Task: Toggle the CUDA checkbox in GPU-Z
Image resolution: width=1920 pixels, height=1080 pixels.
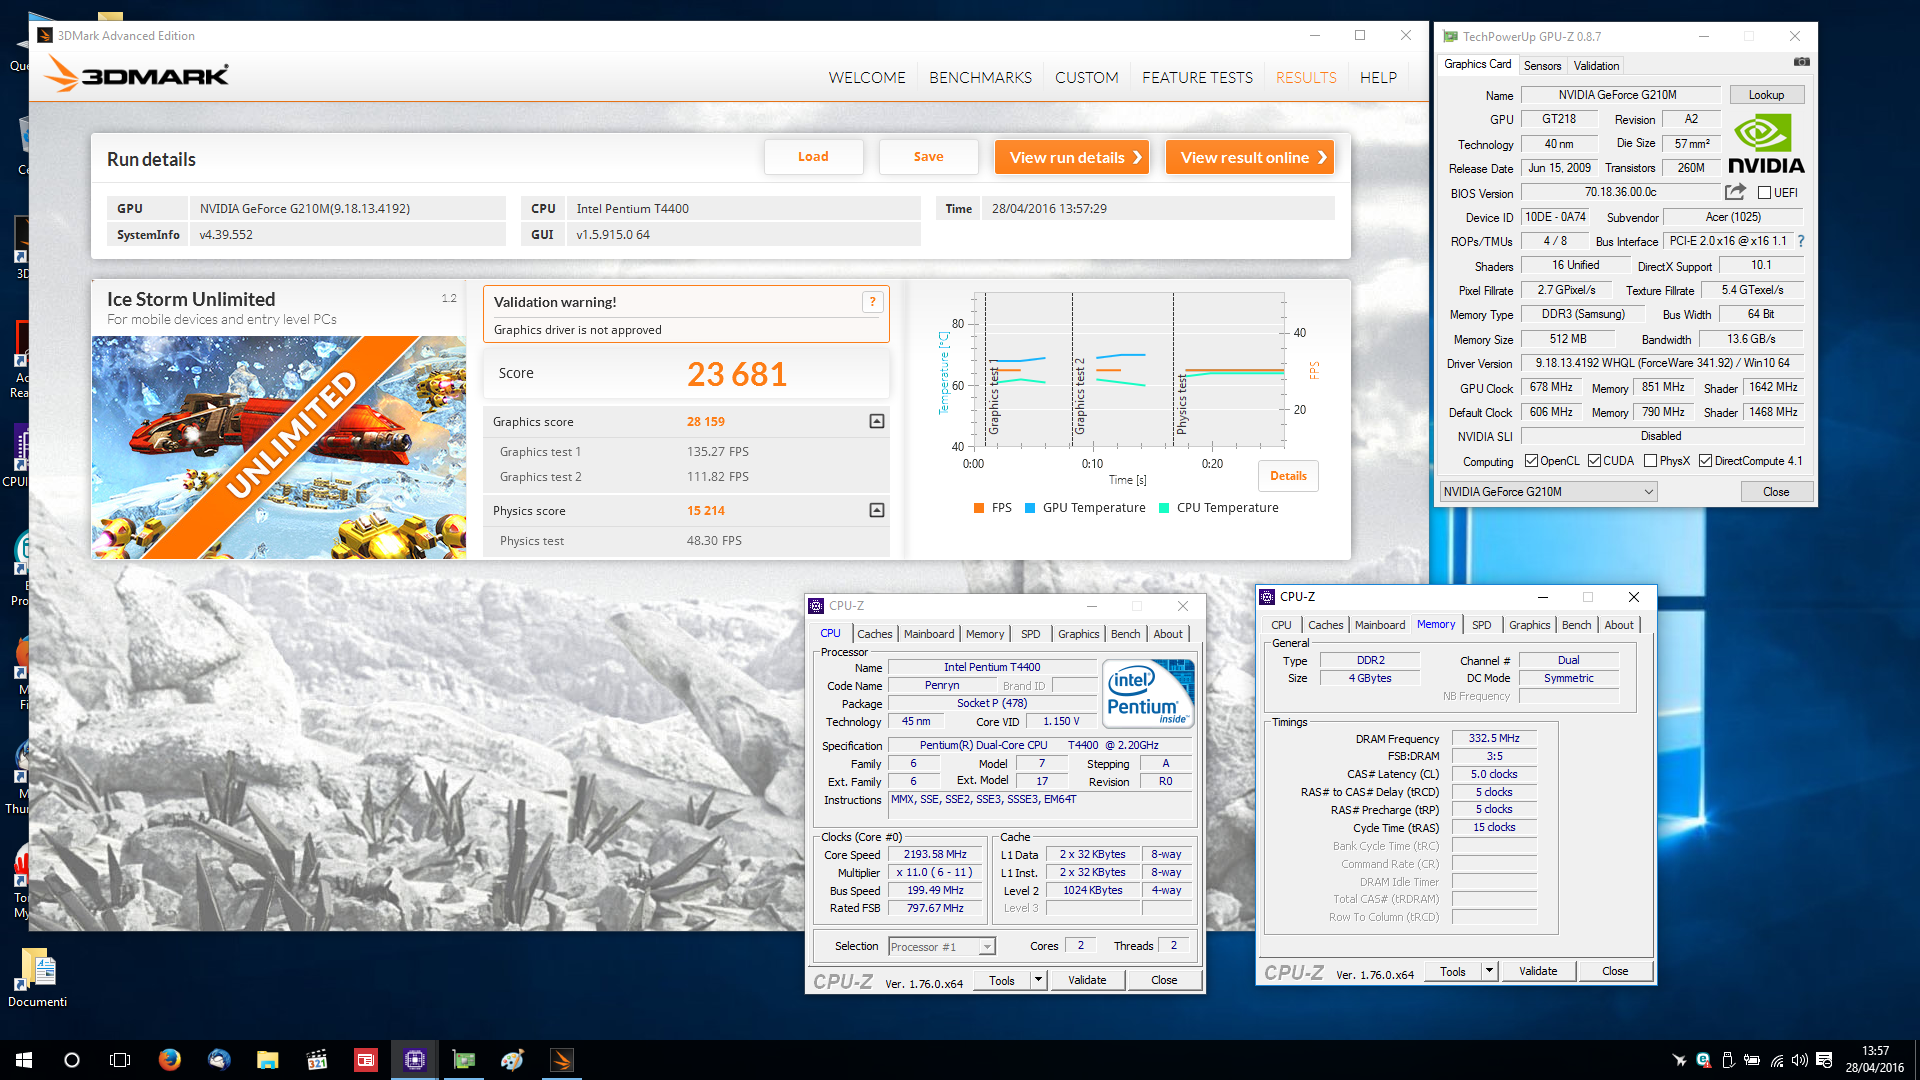Action: click(x=1594, y=461)
